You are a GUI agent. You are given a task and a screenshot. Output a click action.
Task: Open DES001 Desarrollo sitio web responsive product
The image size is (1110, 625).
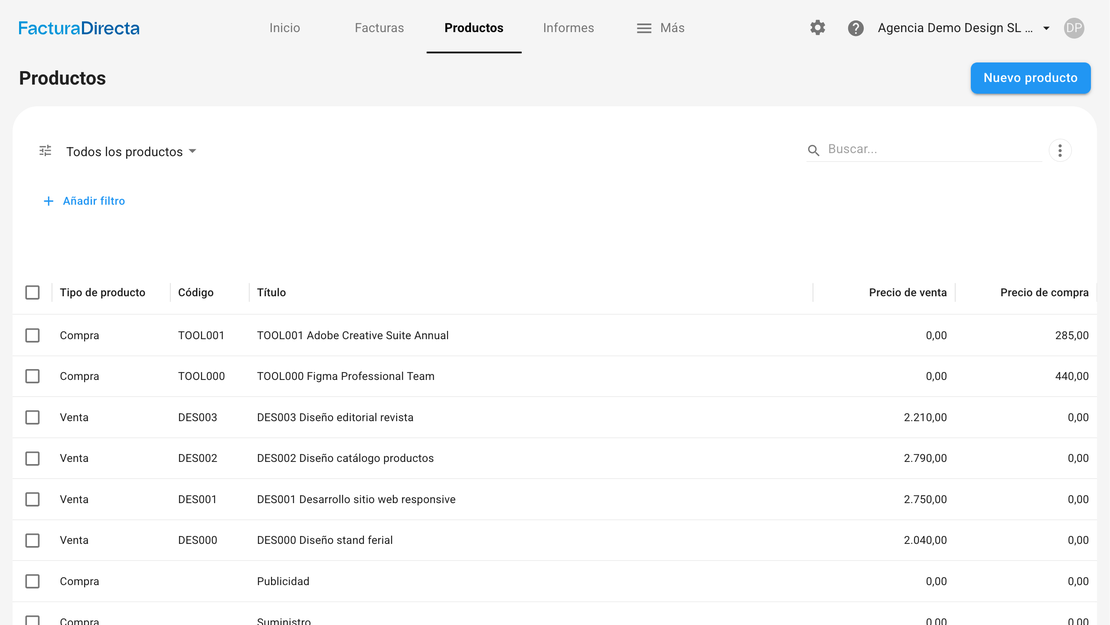click(356, 499)
